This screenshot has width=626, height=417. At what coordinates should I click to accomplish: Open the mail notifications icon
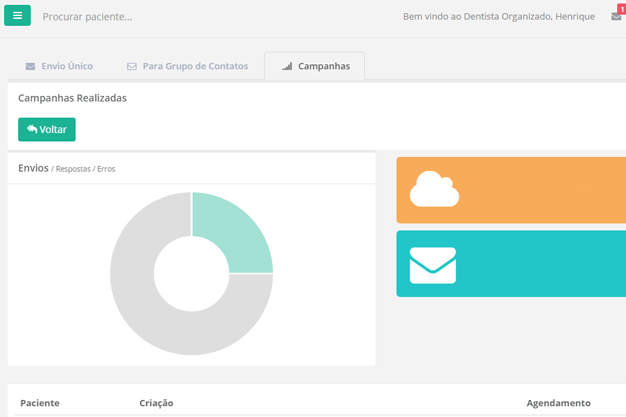[x=616, y=17]
